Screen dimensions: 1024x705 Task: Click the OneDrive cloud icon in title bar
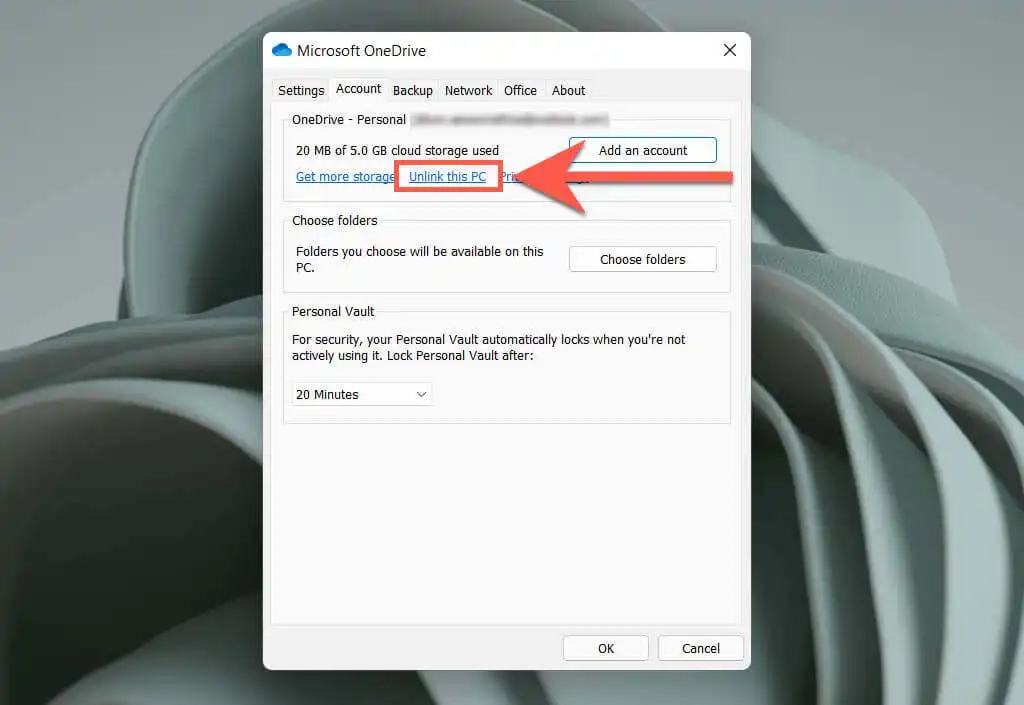pos(281,50)
